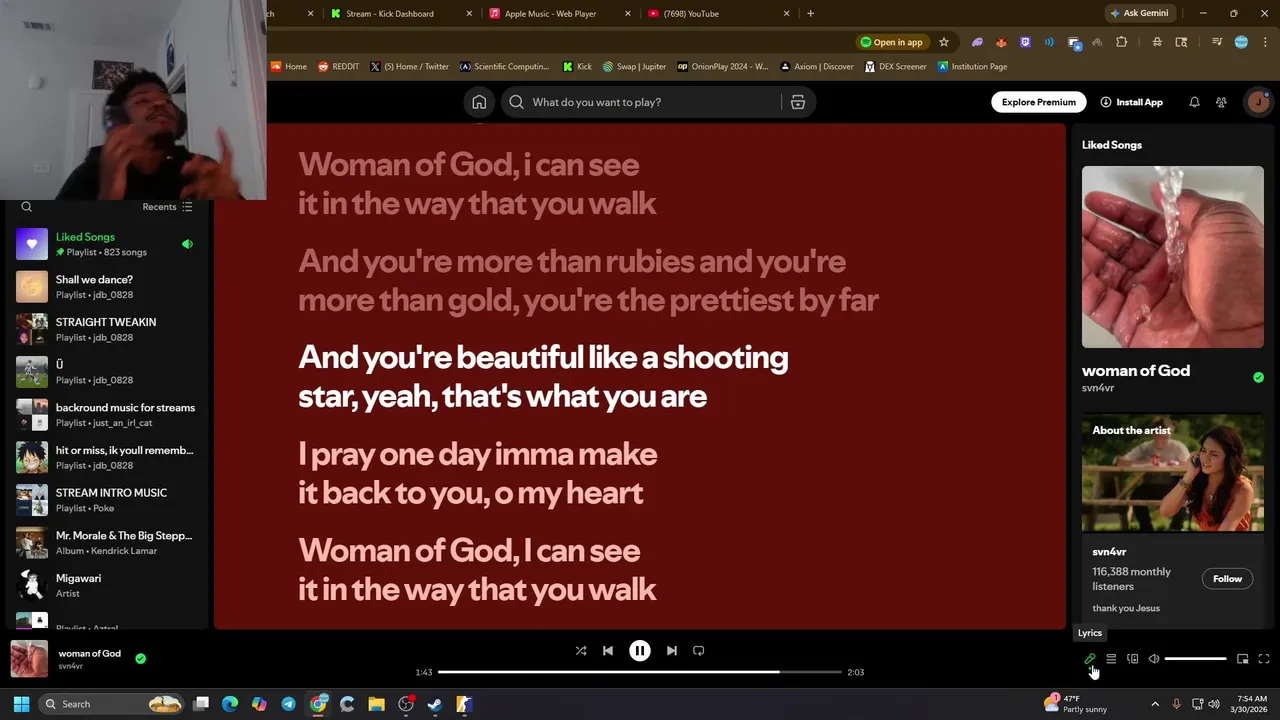Open STREAM INTRO MUSIC playlist
The height and width of the screenshot is (720, 1280).
105,500
